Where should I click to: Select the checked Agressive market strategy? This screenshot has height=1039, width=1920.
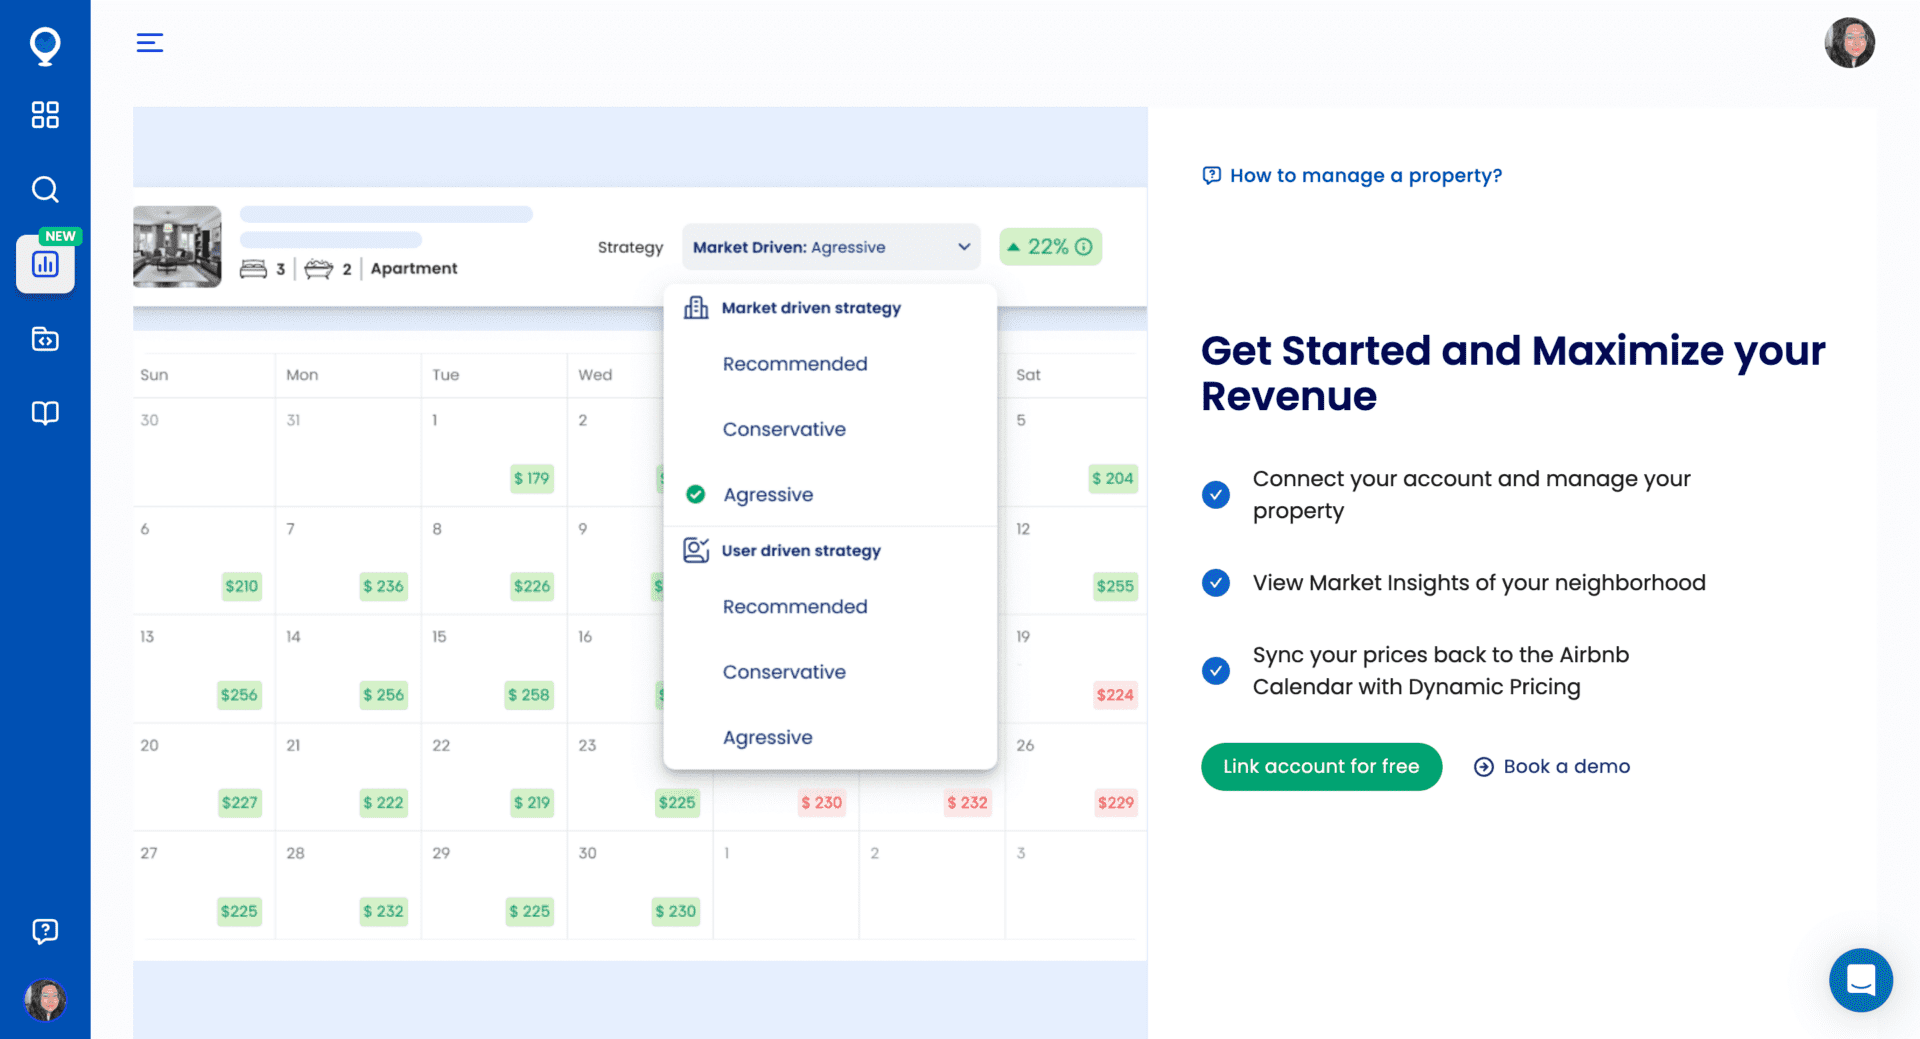coord(768,495)
